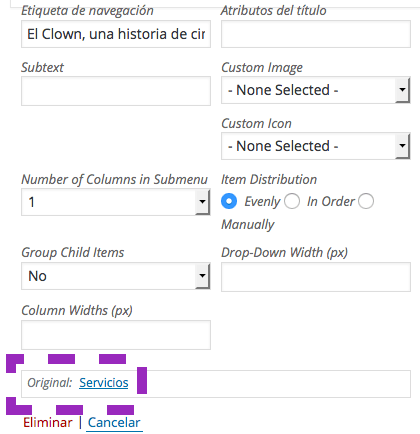
Task: Open the Custom Icon dropdown
Action: click(x=315, y=146)
